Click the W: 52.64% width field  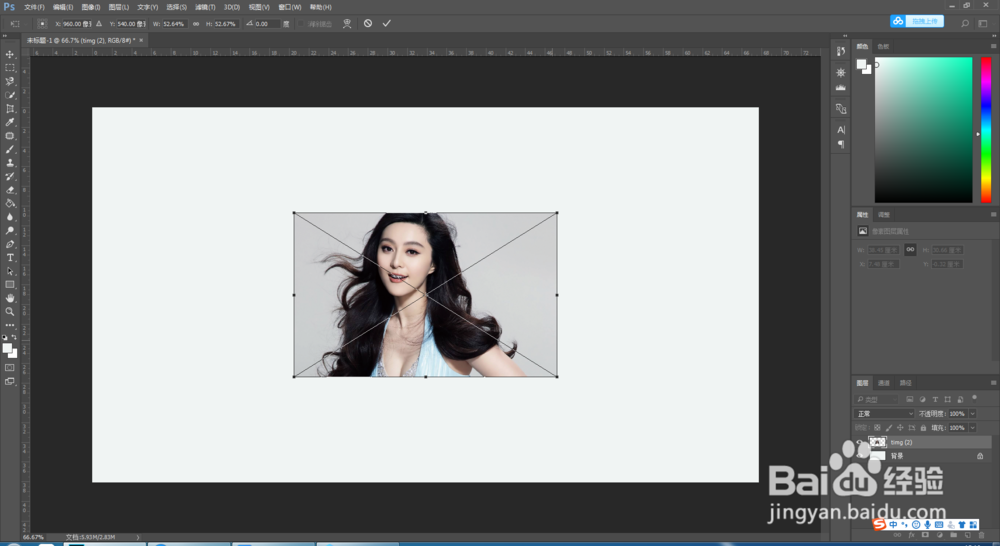(x=173, y=24)
